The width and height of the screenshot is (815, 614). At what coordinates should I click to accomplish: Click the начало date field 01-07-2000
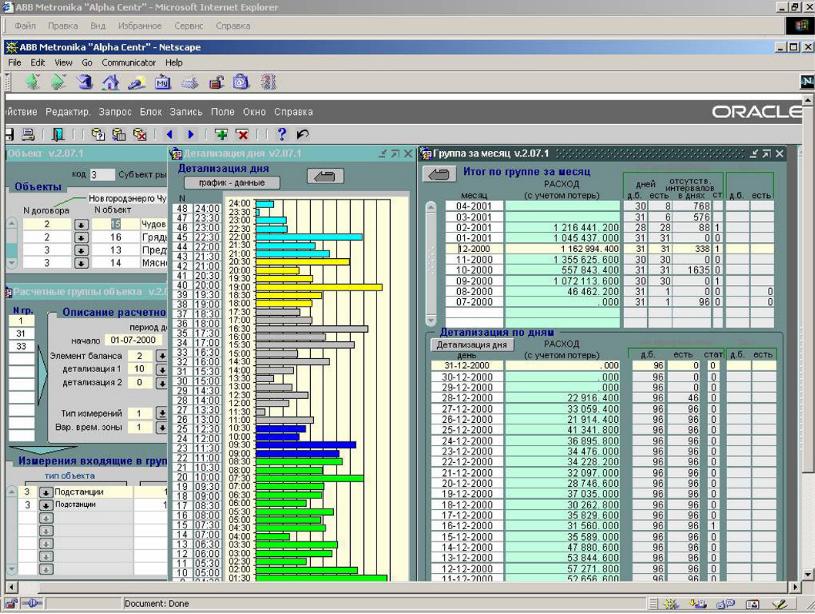pos(133,340)
